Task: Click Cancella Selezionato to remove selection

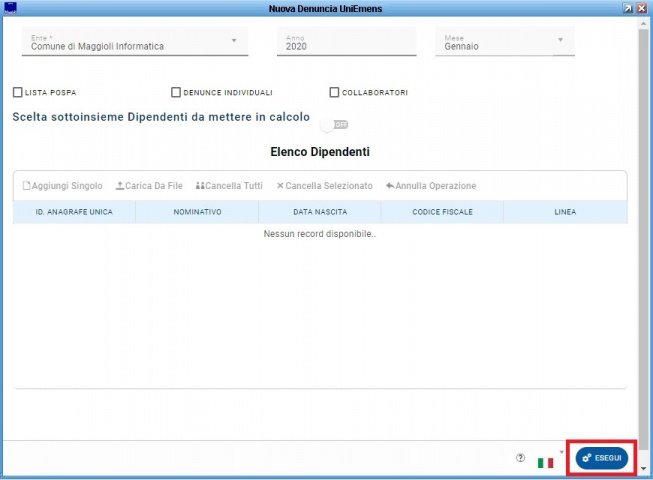Action: click(324, 186)
